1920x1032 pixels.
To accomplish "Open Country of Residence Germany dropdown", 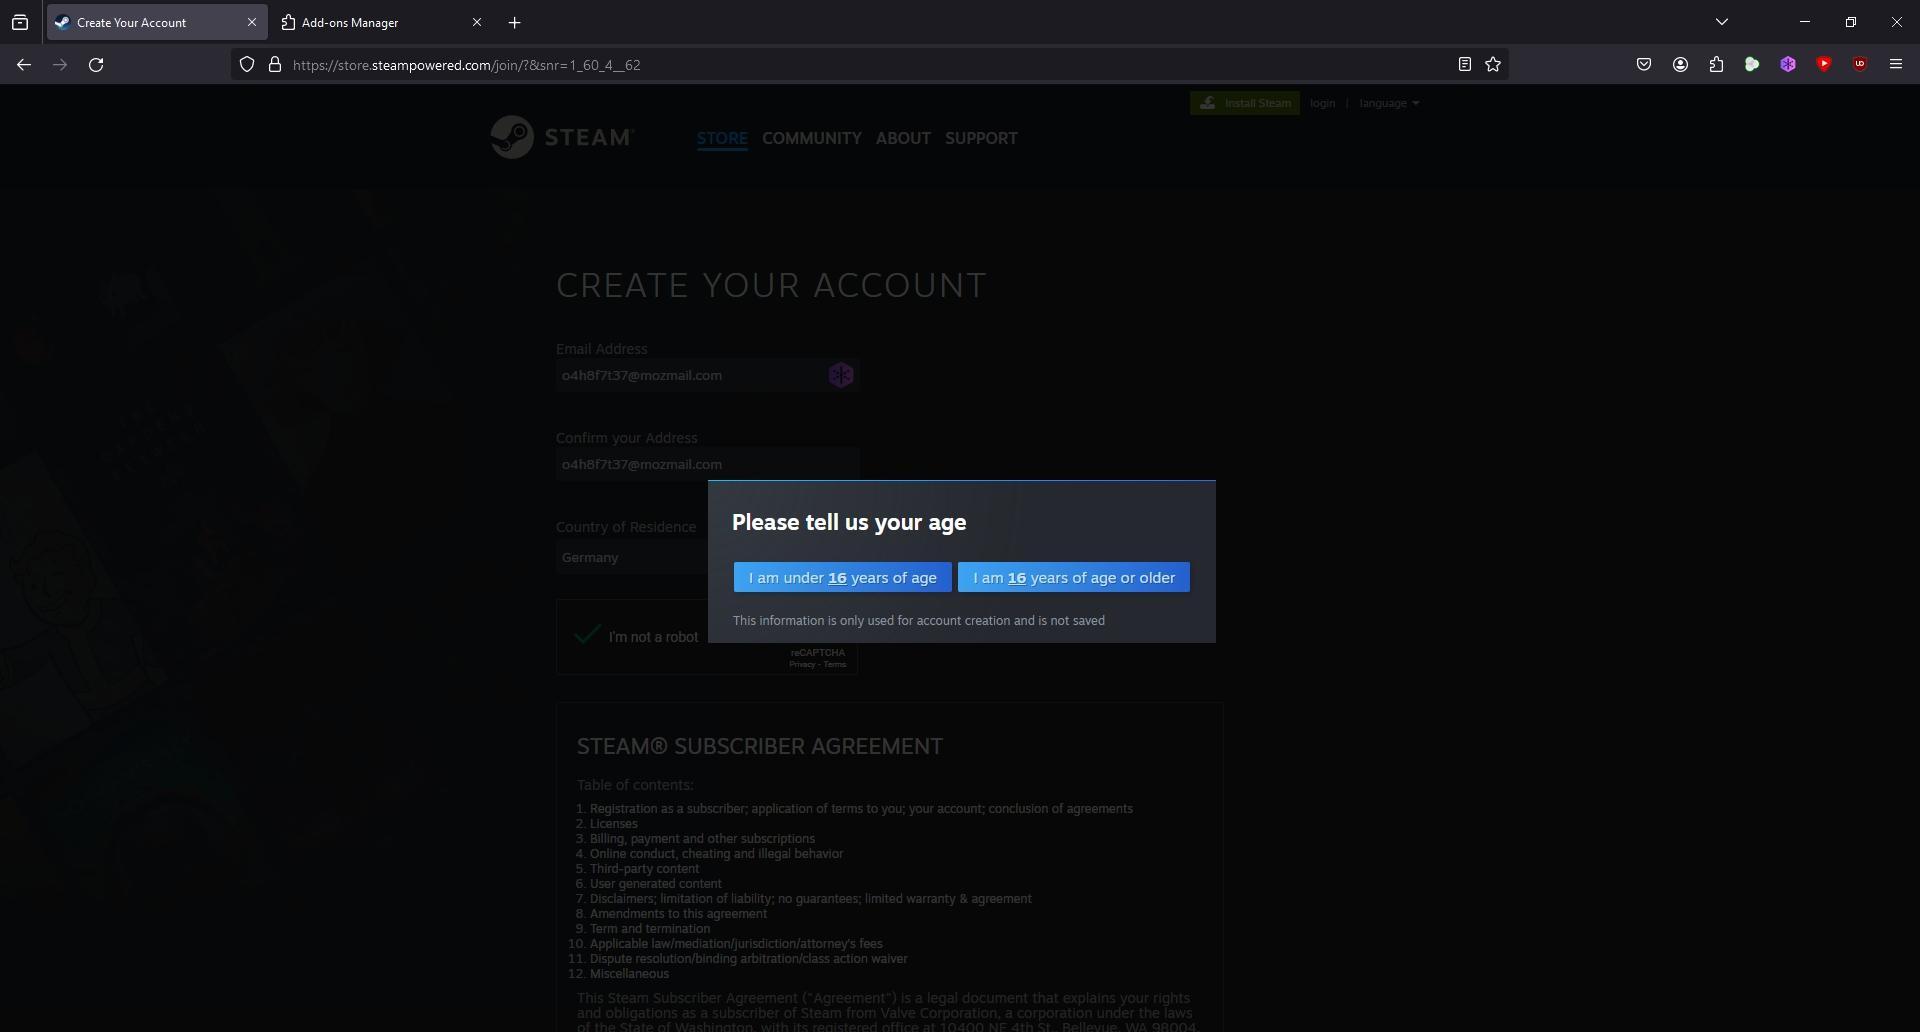I will click(x=632, y=558).
